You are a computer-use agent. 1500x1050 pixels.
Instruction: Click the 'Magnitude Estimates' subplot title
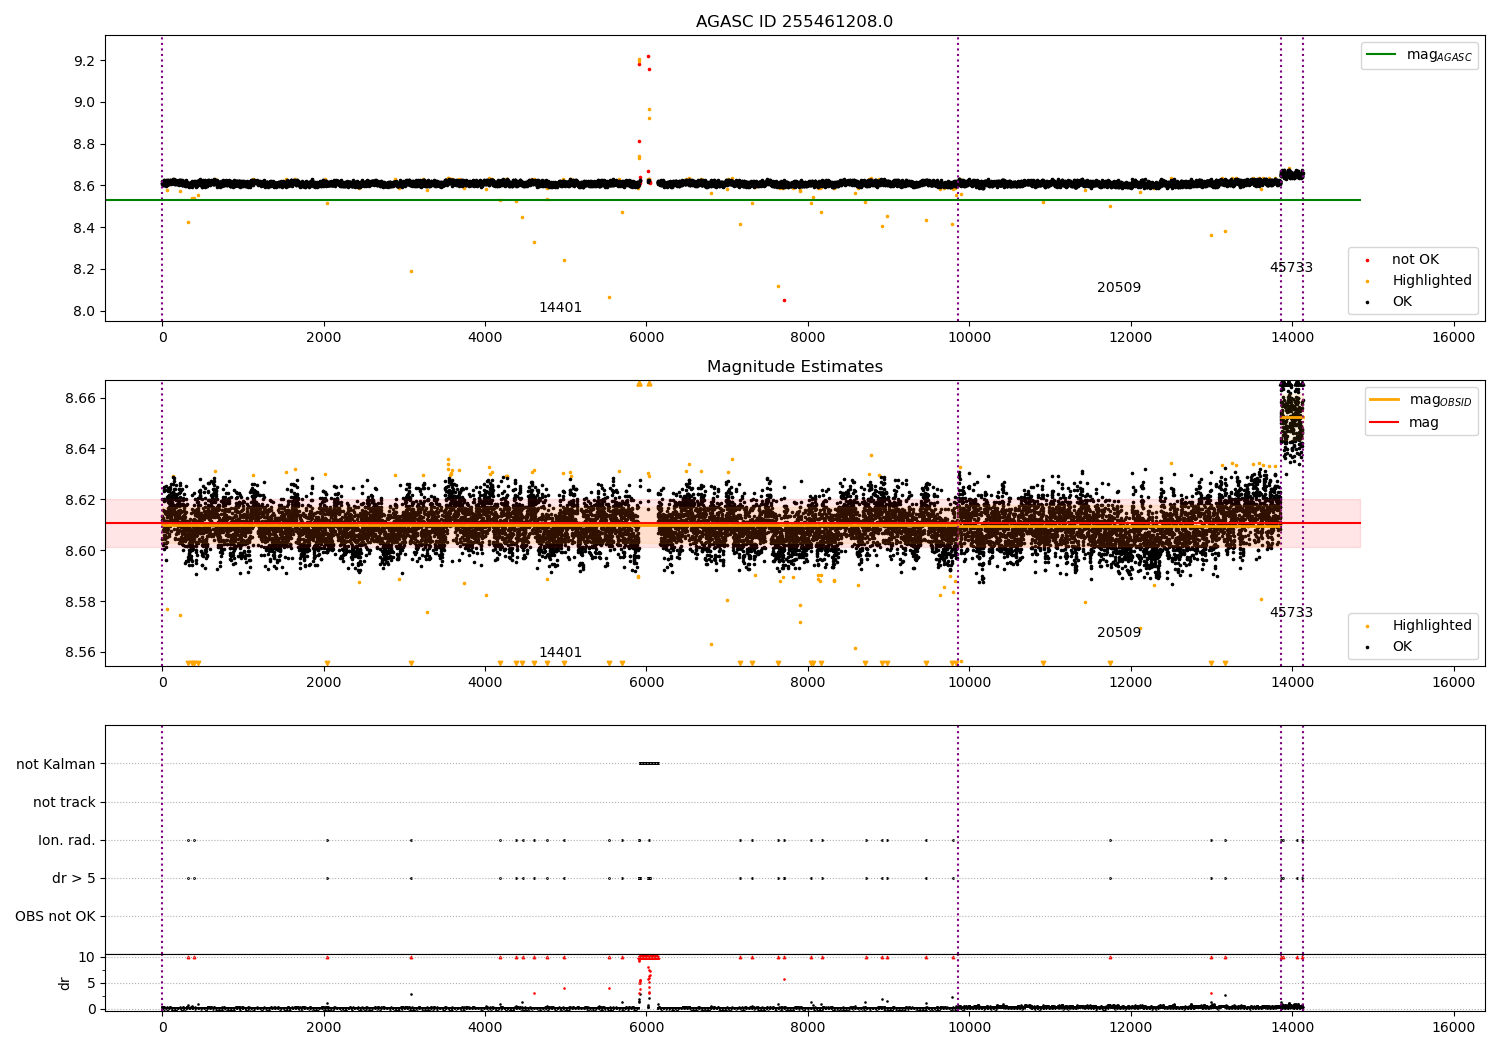(795, 367)
